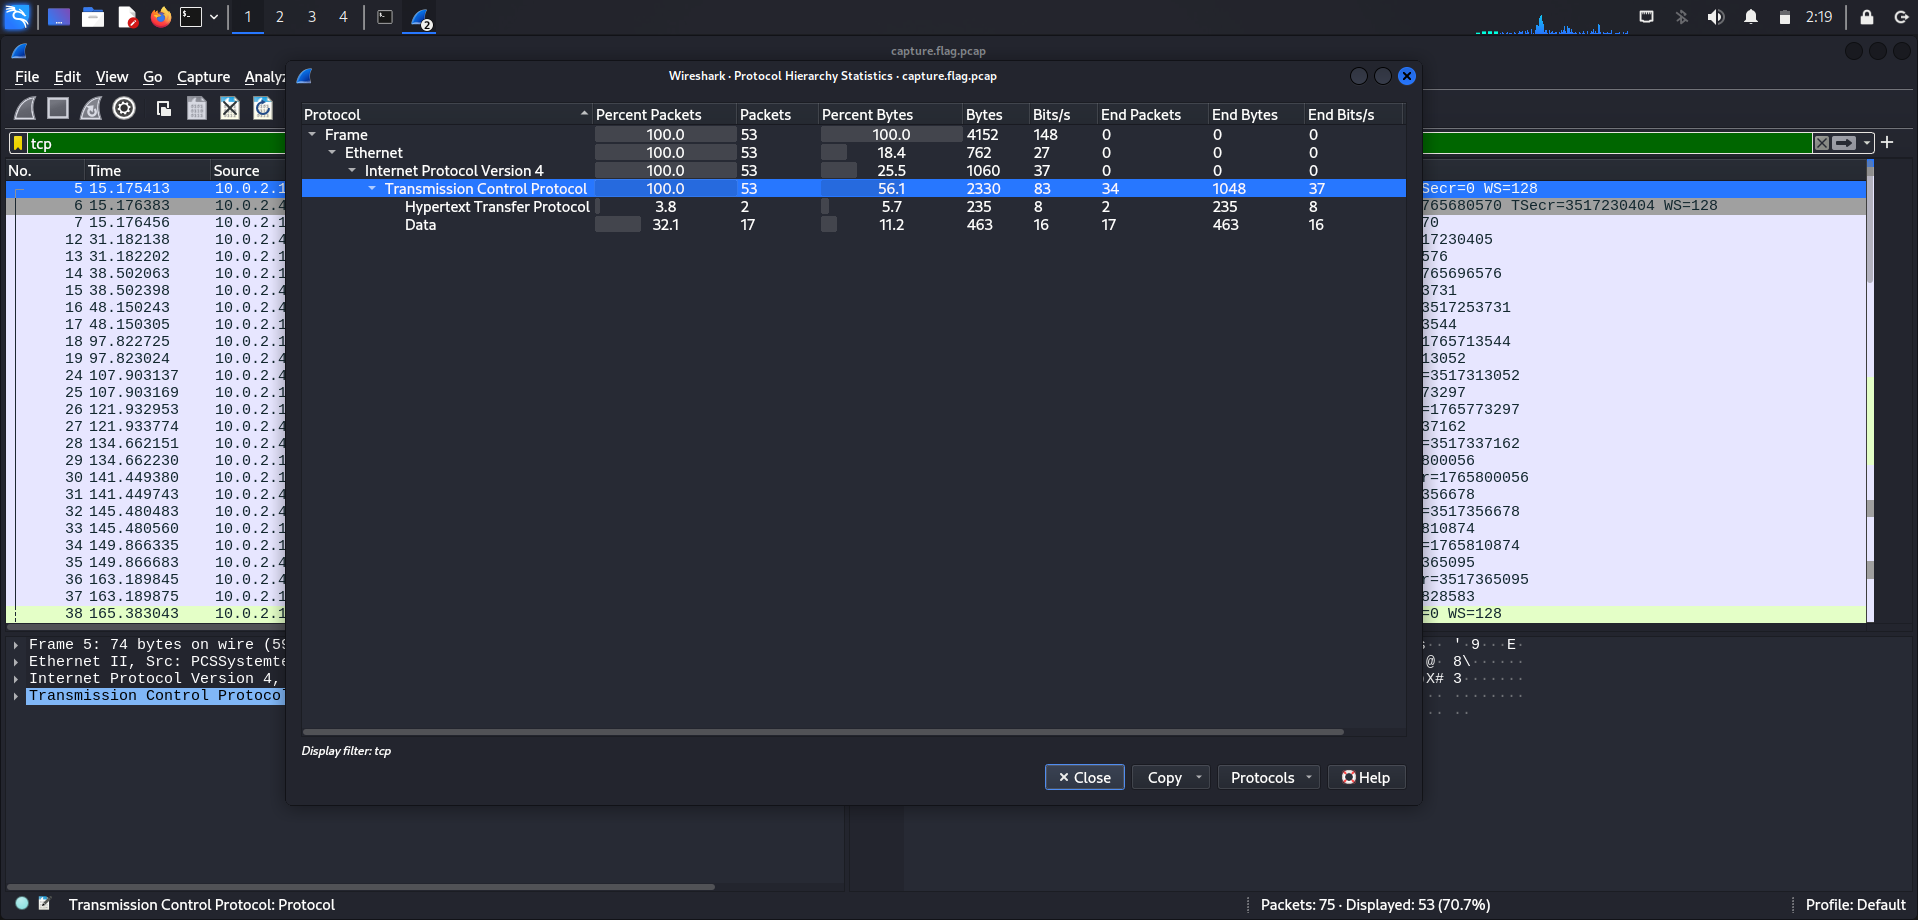
Task: Reload the capture file
Action: coord(263,108)
